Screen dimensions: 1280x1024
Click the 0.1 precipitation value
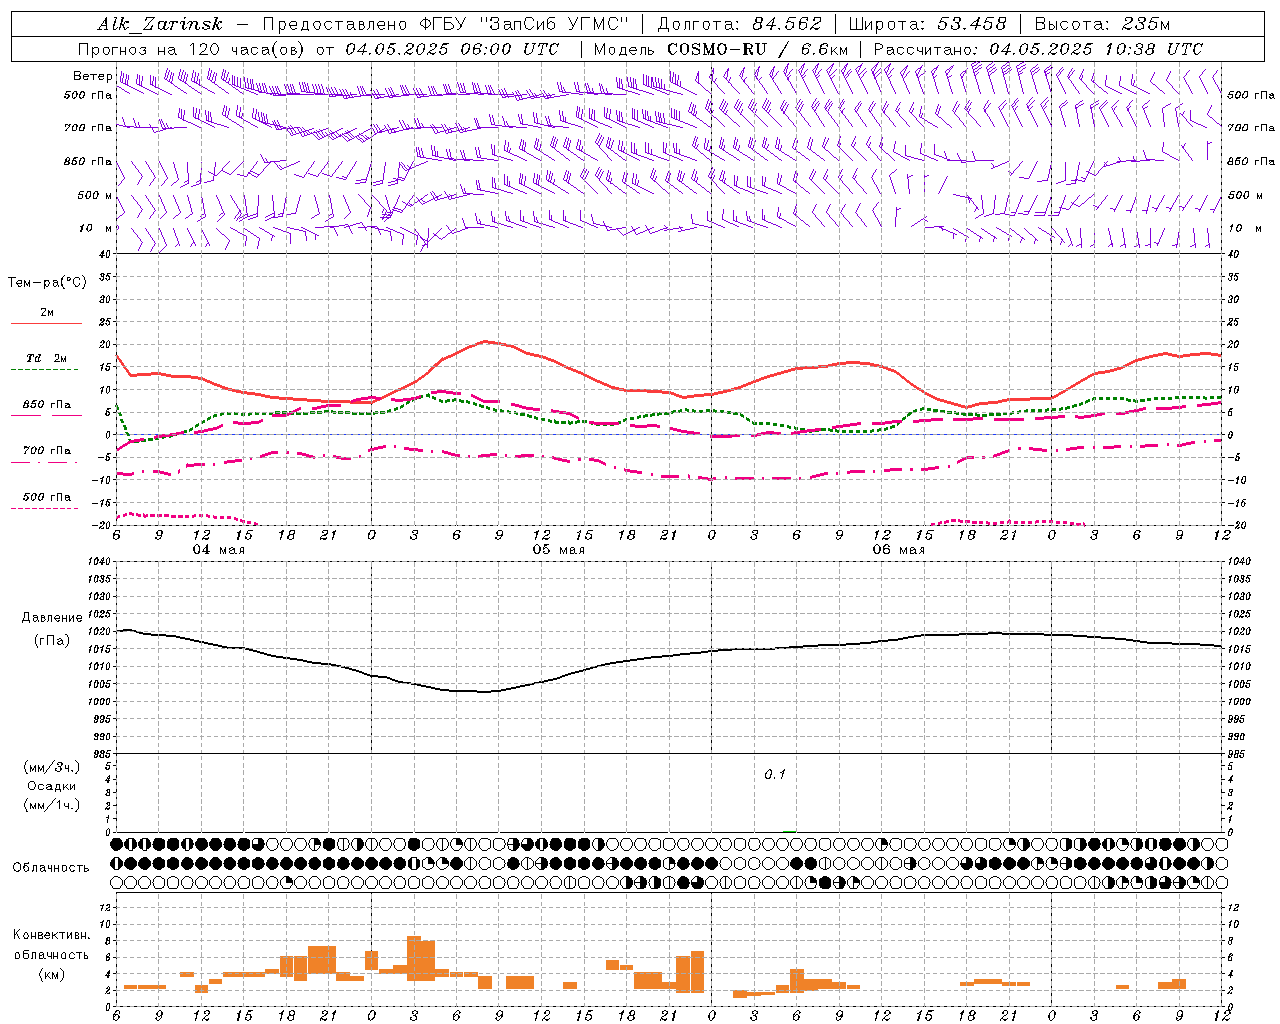775,775
